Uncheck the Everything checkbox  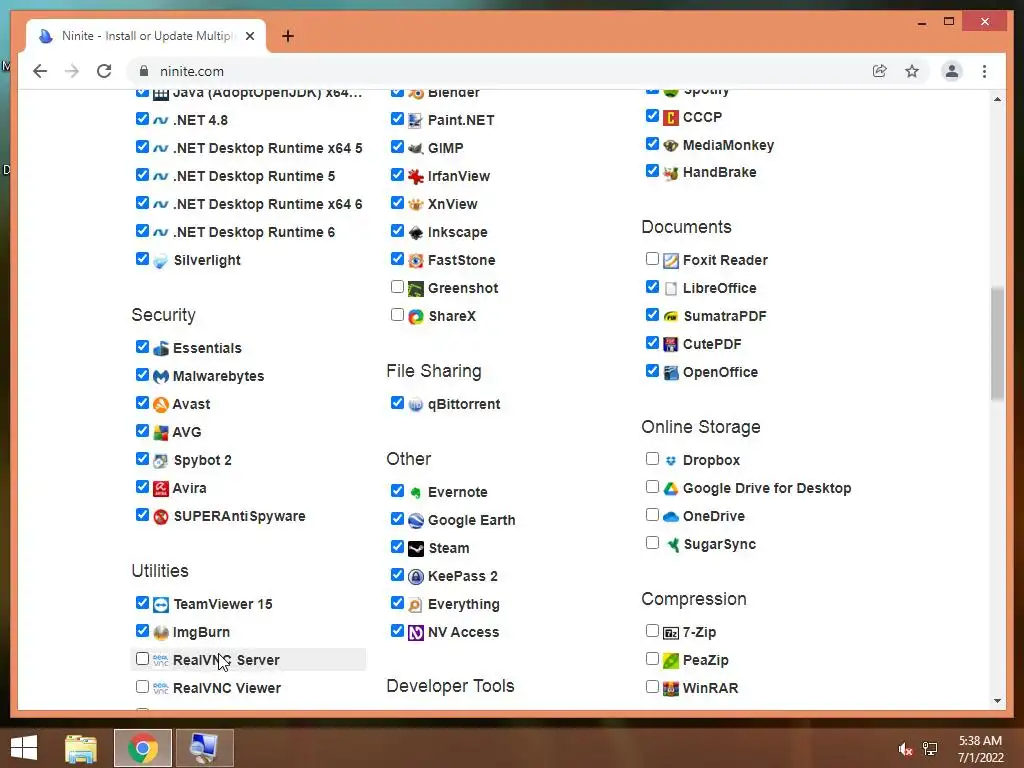coord(397,603)
